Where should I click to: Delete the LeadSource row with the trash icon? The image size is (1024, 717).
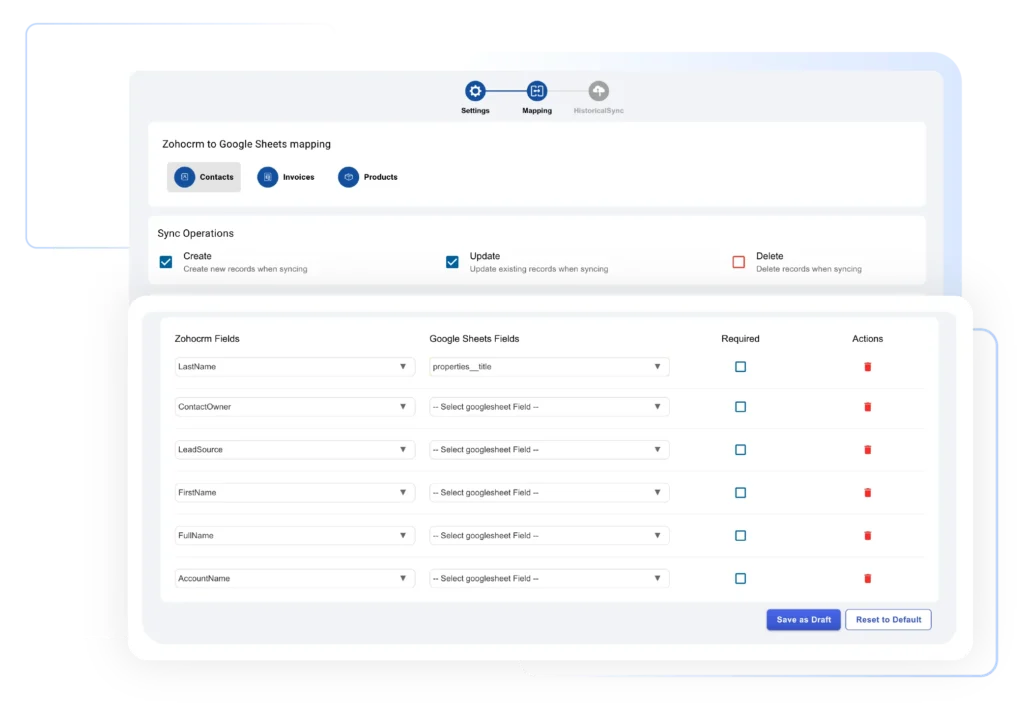click(867, 449)
